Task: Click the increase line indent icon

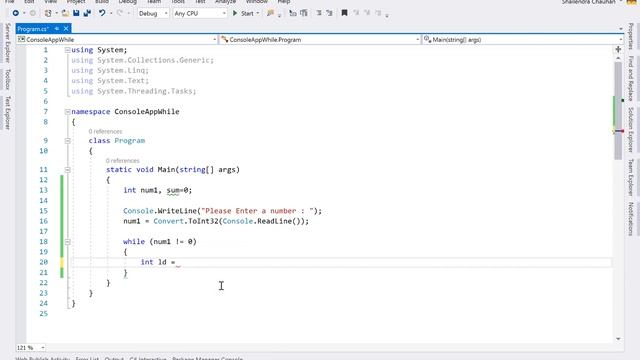Action: tap(329, 13)
